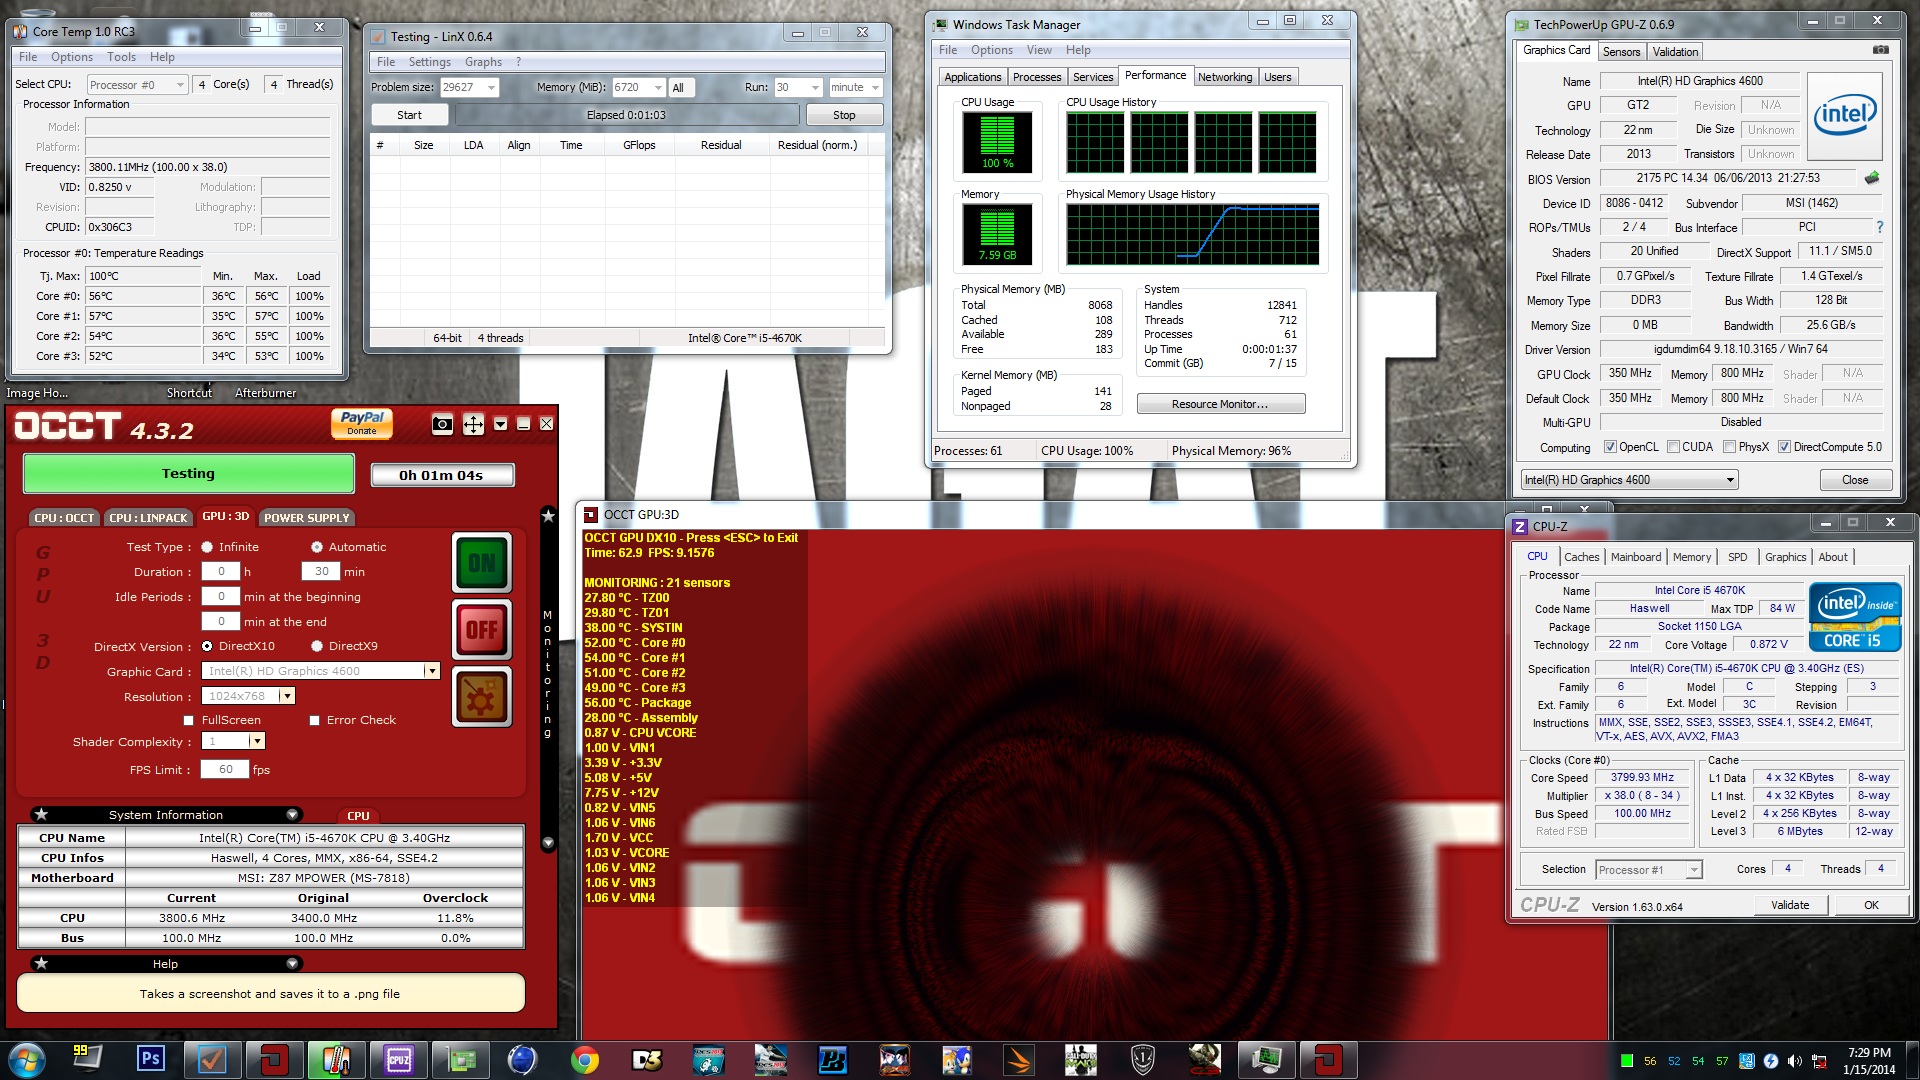The image size is (1920, 1080).
Task: Open OCCT settings gear button
Action: pos(482,697)
